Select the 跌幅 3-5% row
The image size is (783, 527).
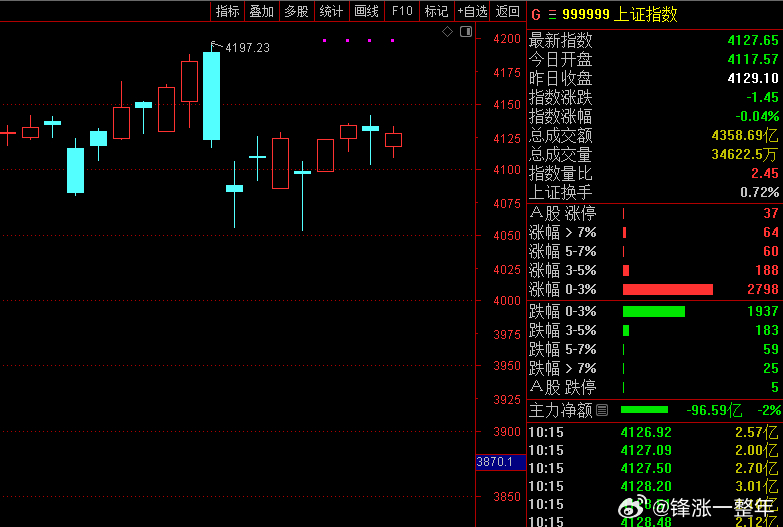pos(653,330)
